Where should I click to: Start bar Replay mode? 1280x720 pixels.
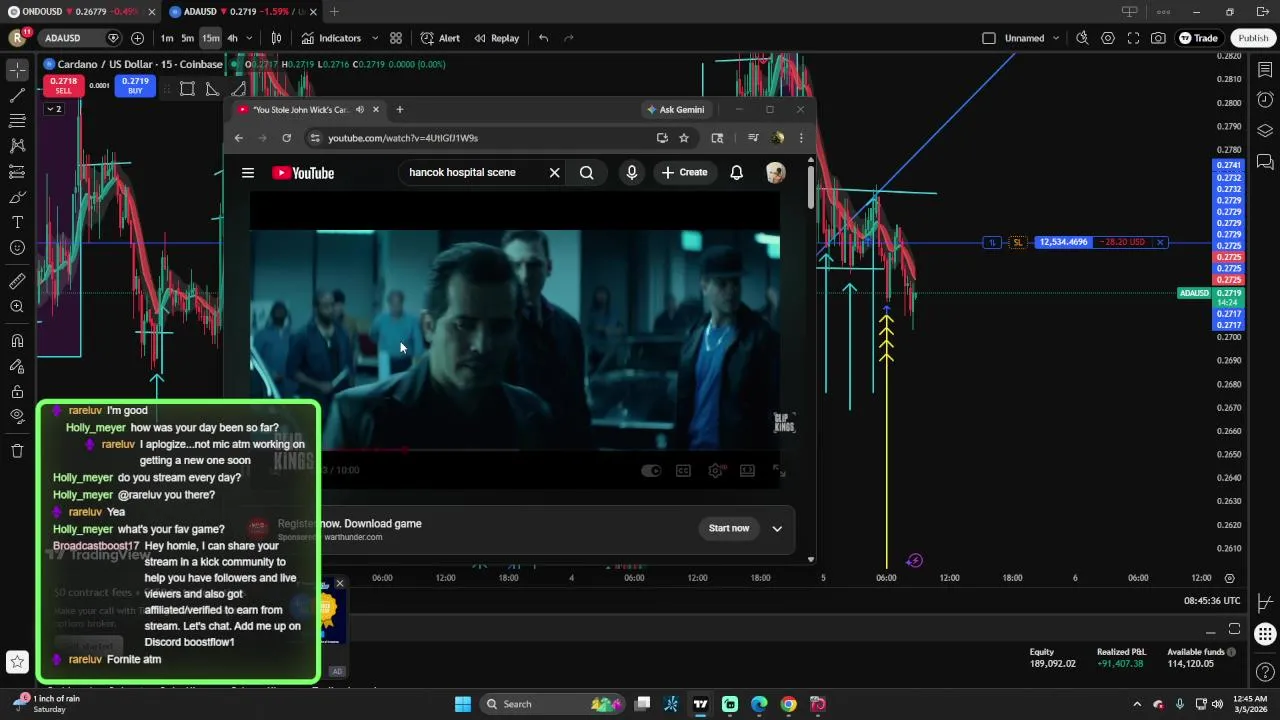497,38
